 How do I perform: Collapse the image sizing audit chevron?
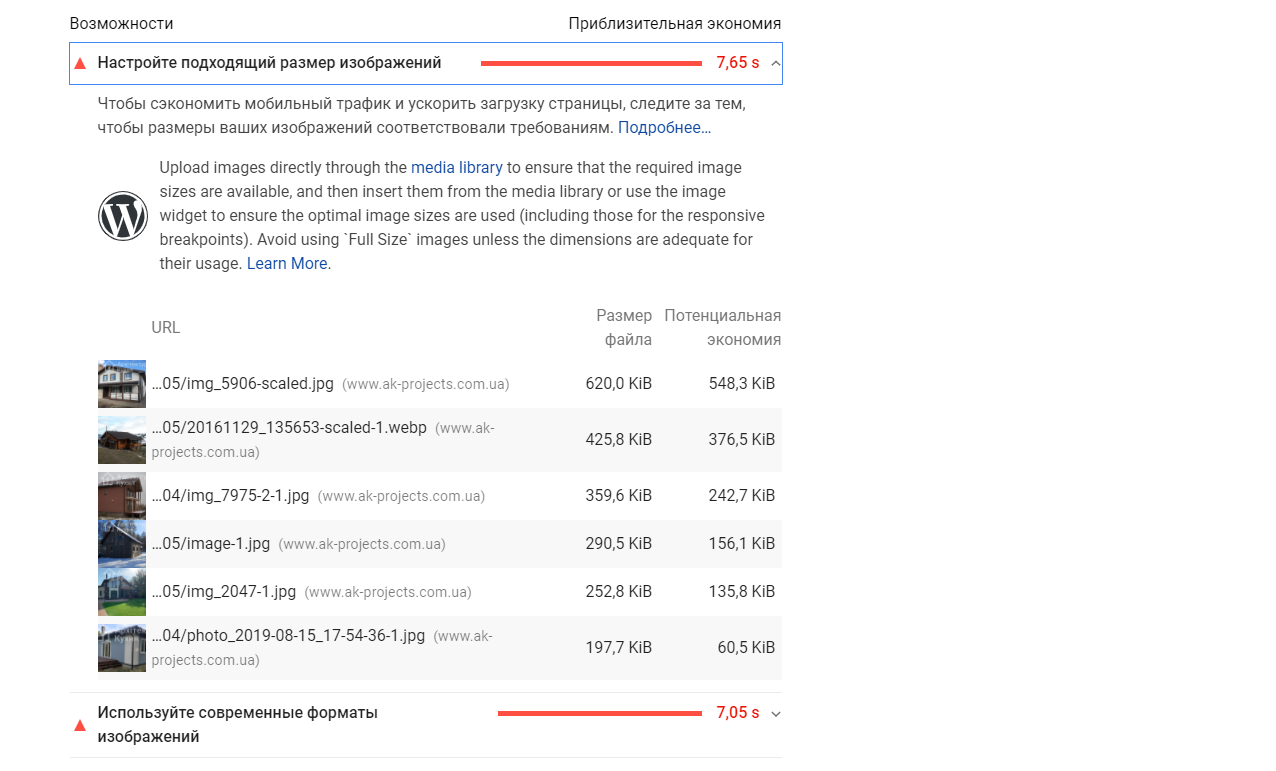point(776,63)
